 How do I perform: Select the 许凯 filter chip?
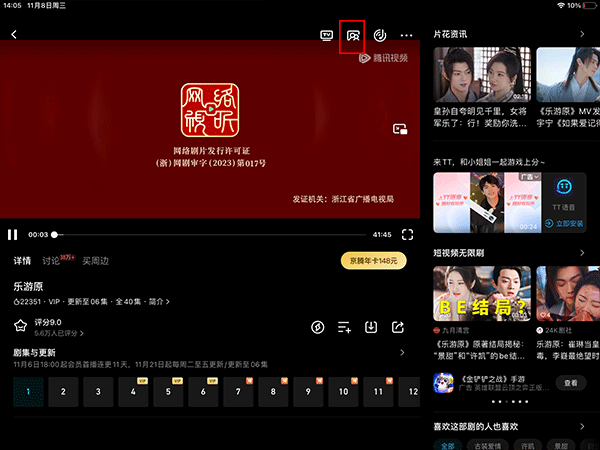[527, 445]
